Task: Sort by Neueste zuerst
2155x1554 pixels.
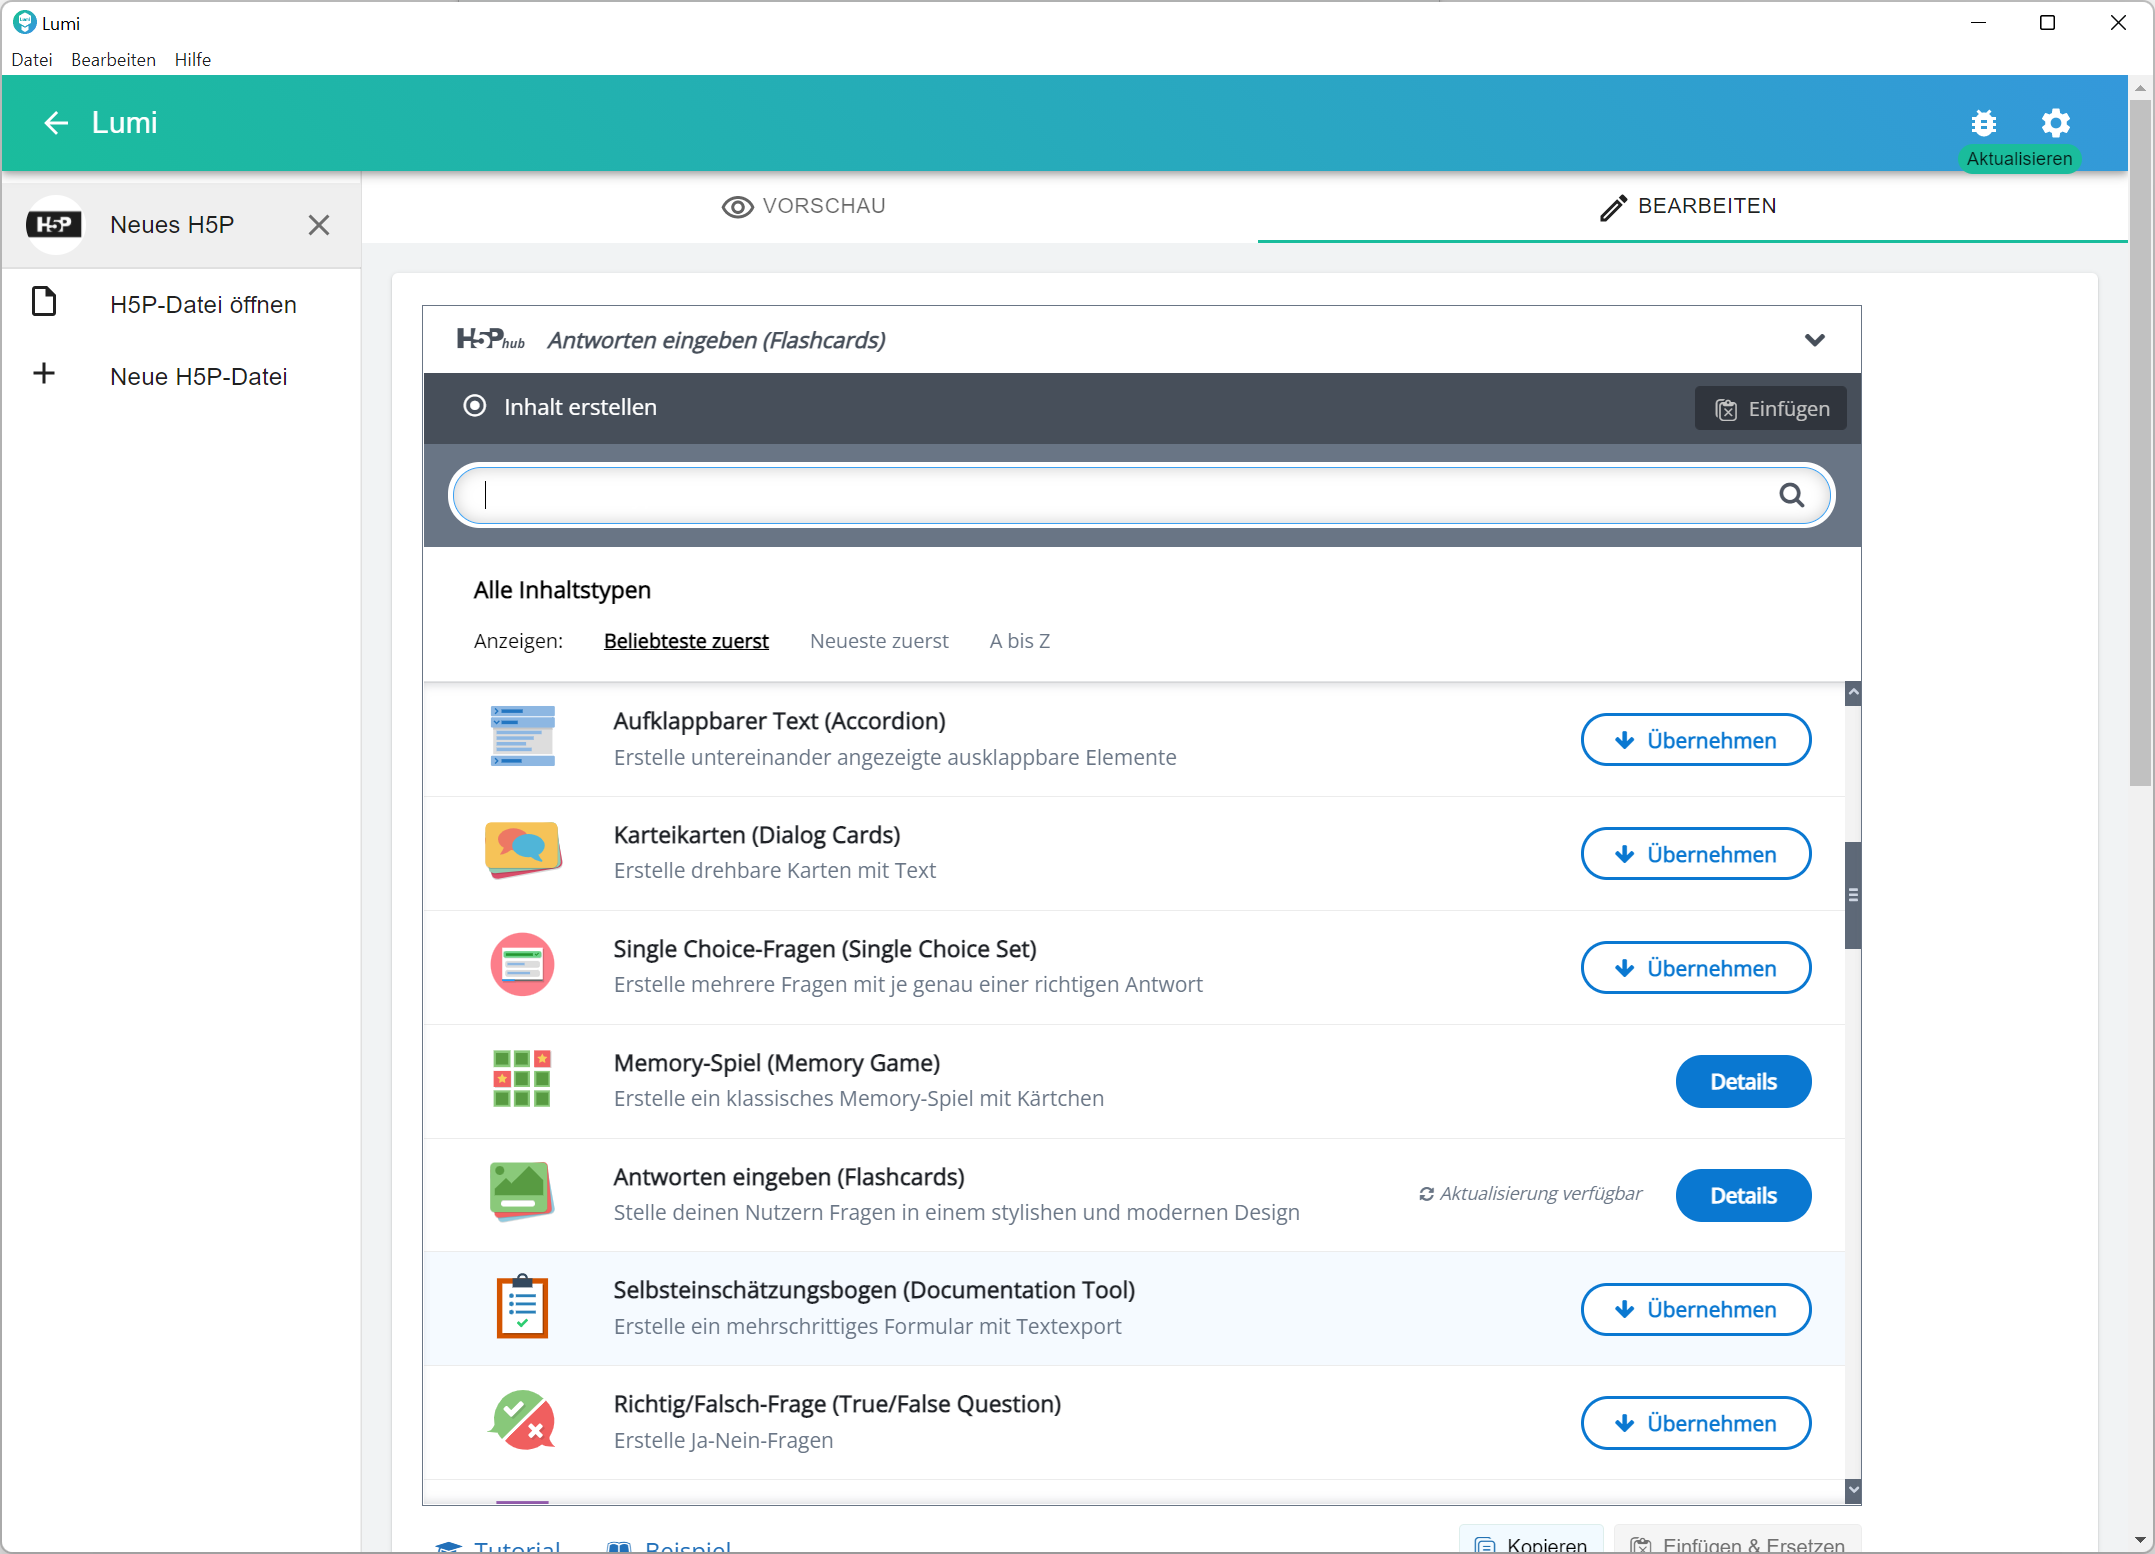Action: pyautogui.click(x=878, y=641)
